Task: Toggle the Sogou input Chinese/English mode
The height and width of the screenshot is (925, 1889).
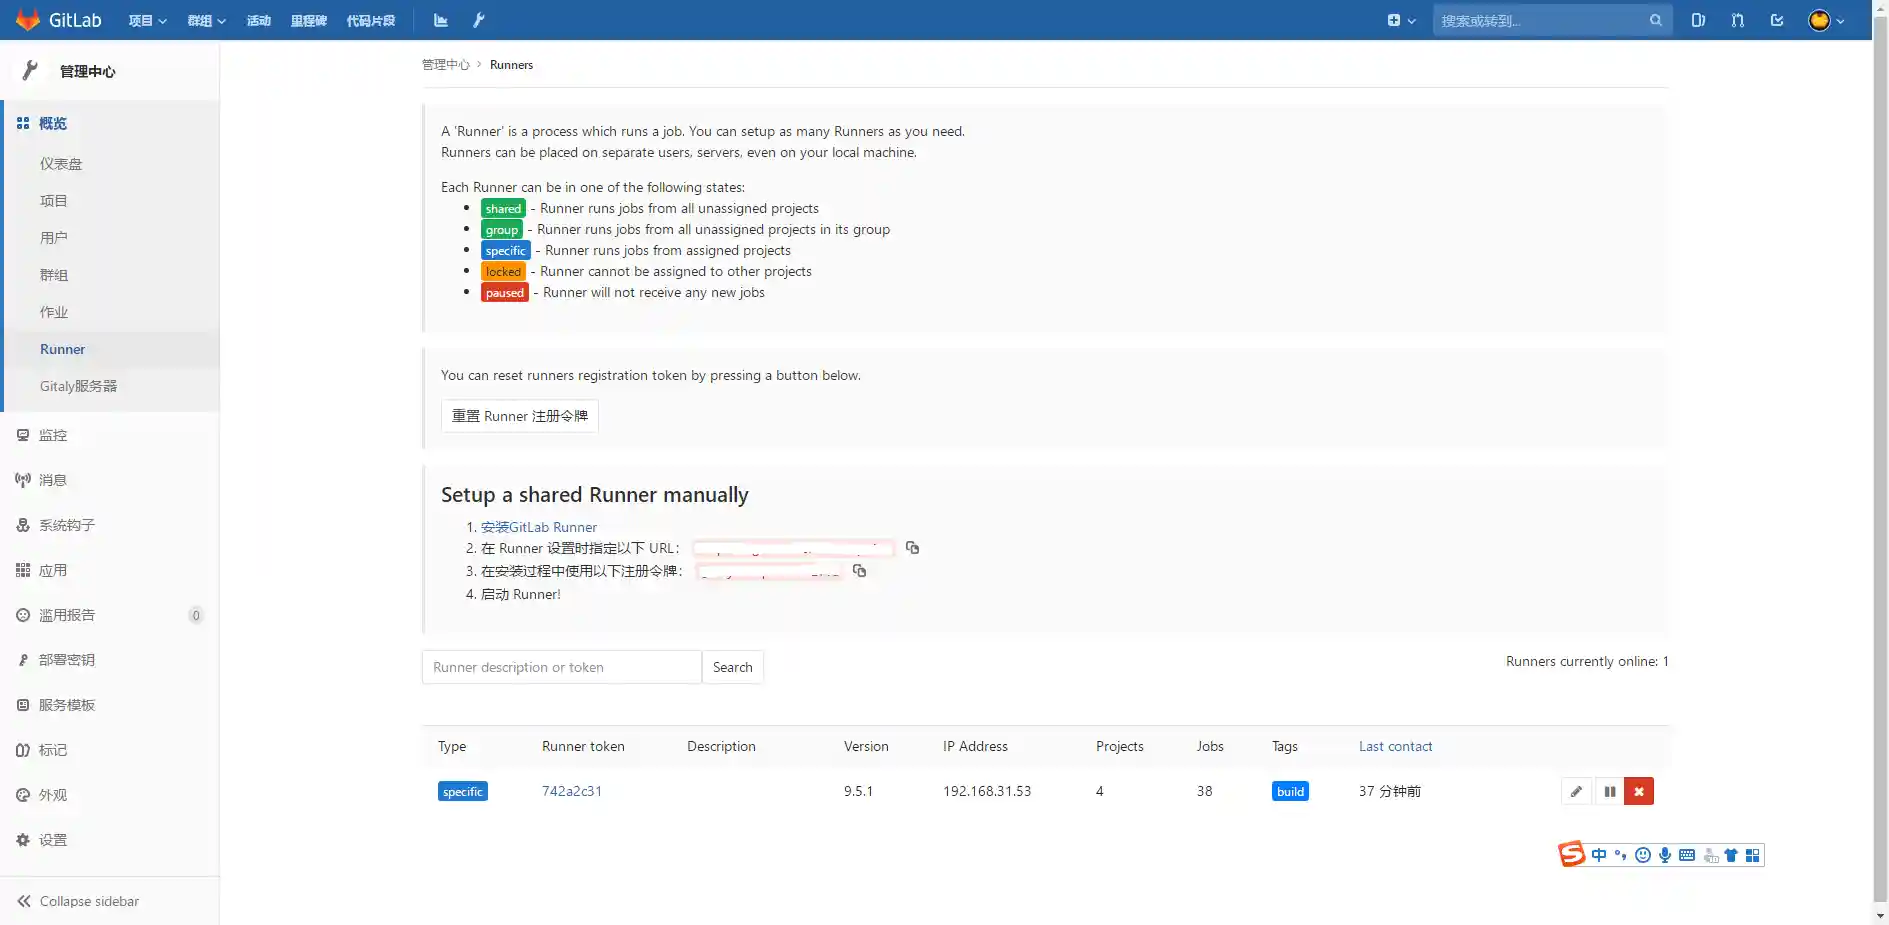Action: (x=1599, y=855)
